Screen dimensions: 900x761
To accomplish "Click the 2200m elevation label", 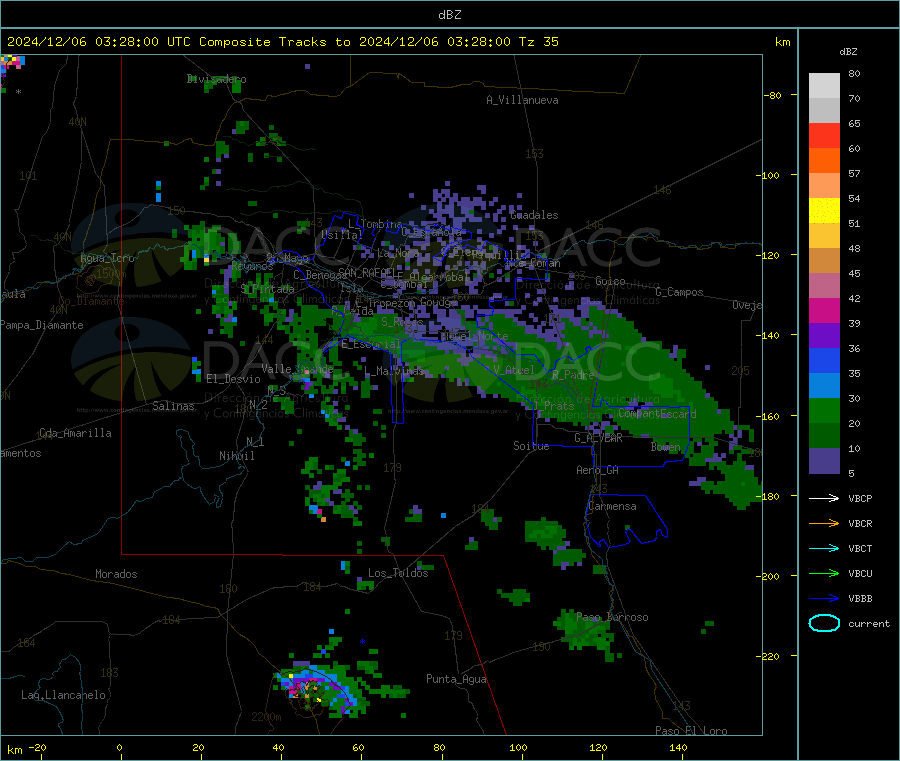I will click(x=266, y=717).
